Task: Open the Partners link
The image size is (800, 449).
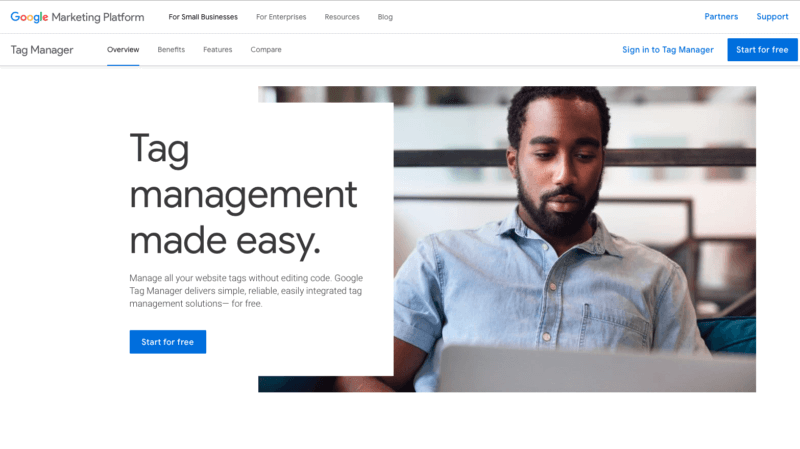Action: [x=721, y=16]
